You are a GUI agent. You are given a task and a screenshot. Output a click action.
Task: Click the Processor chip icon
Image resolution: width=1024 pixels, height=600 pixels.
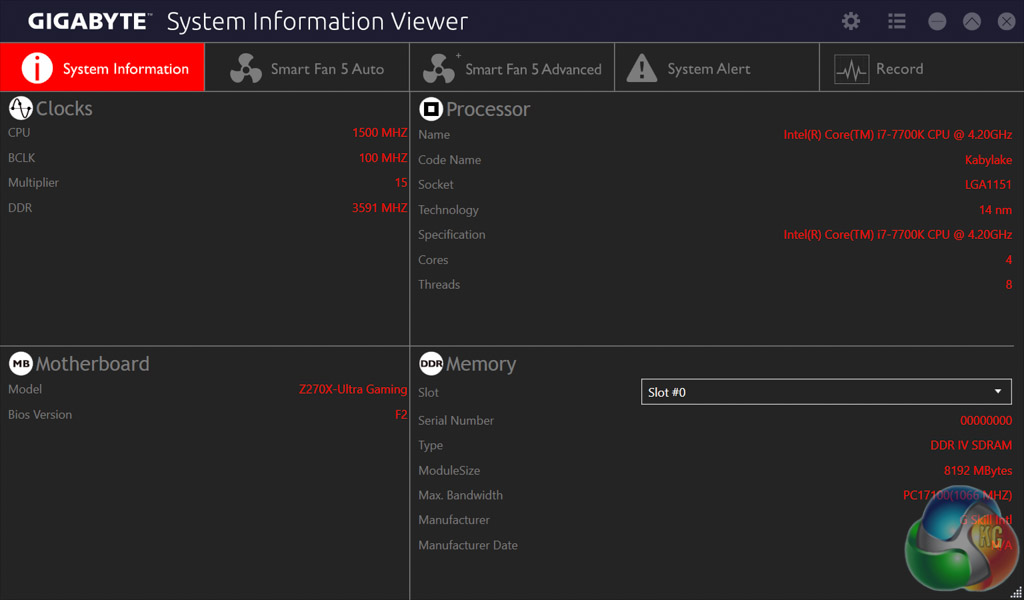(x=431, y=109)
